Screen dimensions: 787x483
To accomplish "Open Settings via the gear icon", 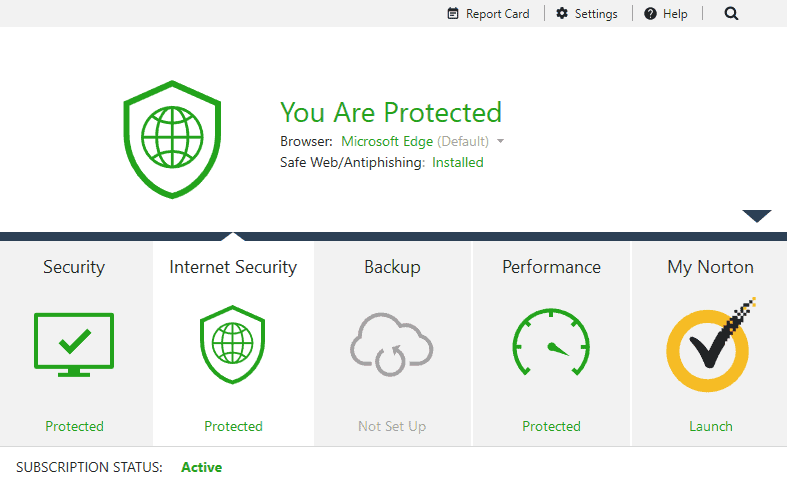I will click(x=562, y=14).
